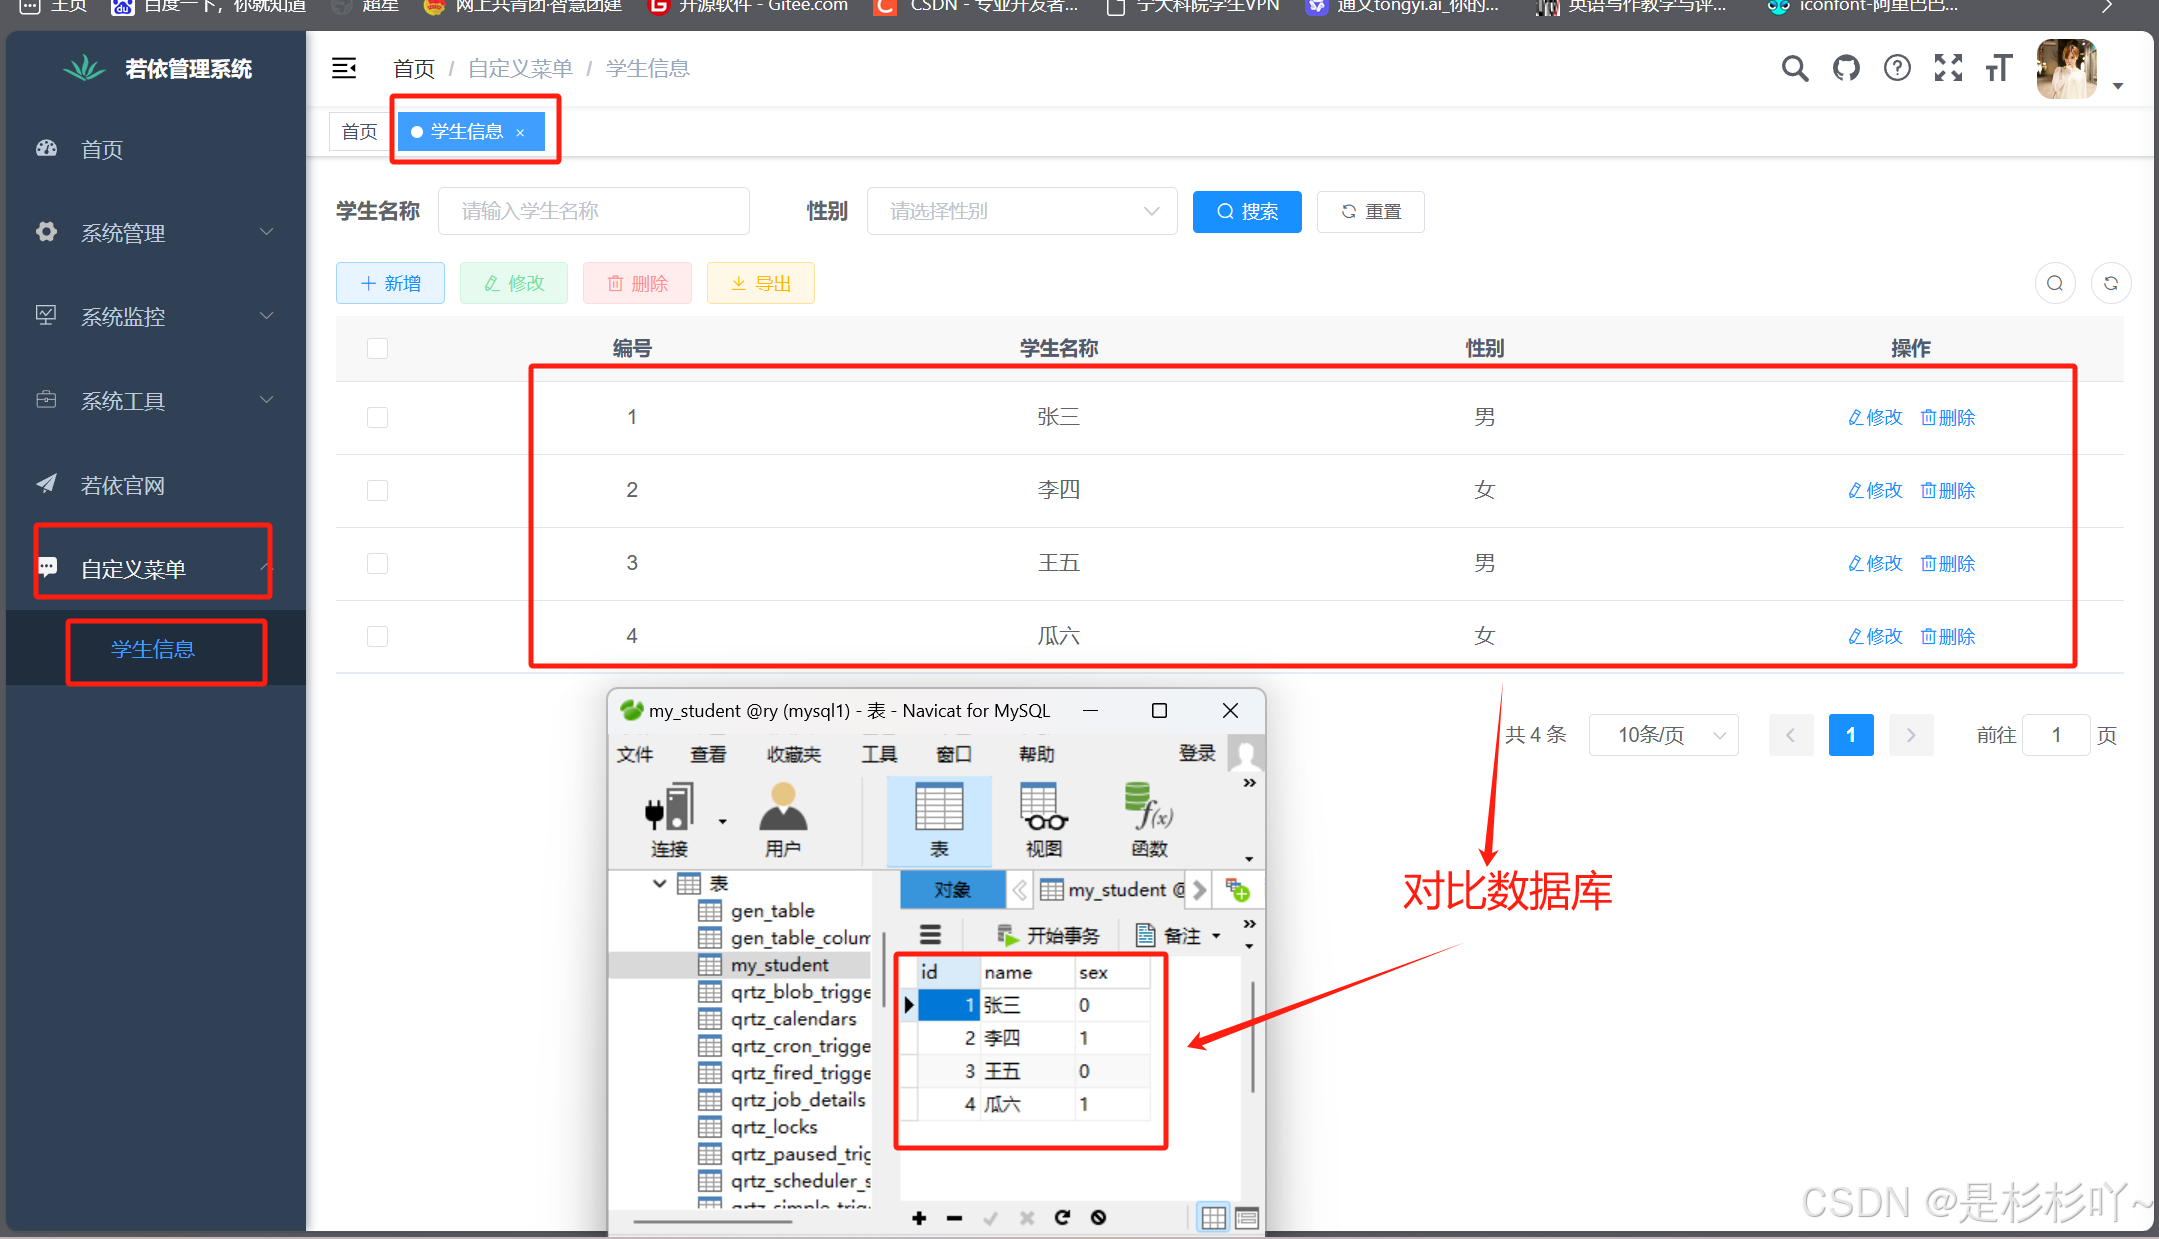Click Navicat 函数 function icon

coord(1149,820)
